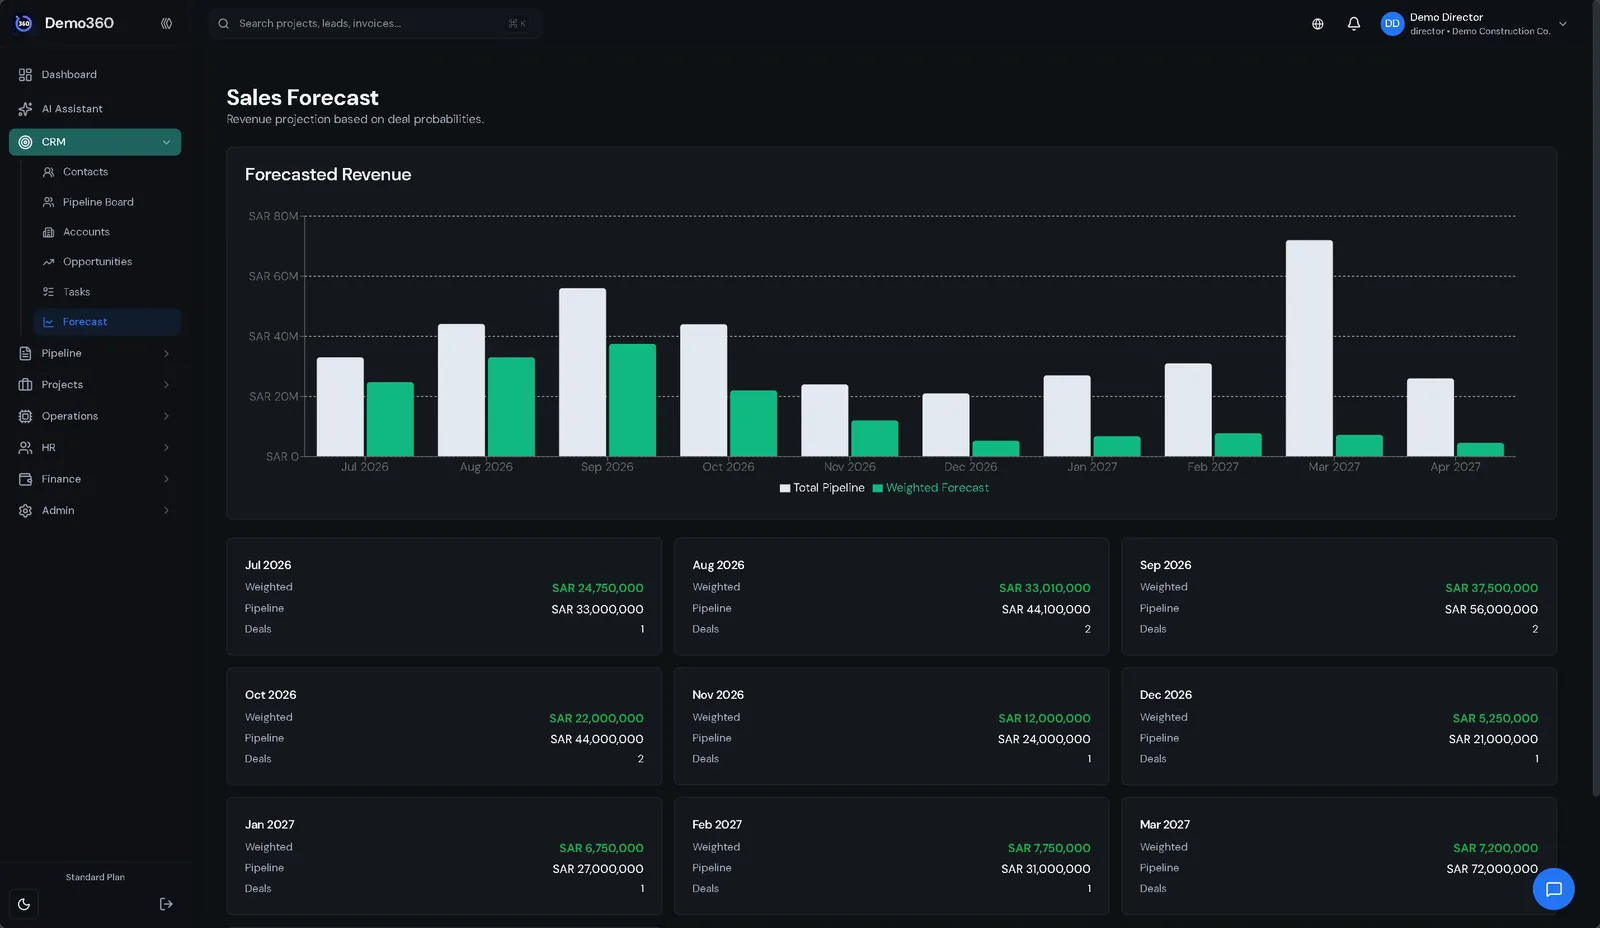Click the Mar 2027 pipeline bar
Viewport: 1600px width, 928px height.
click(1309, 348)
